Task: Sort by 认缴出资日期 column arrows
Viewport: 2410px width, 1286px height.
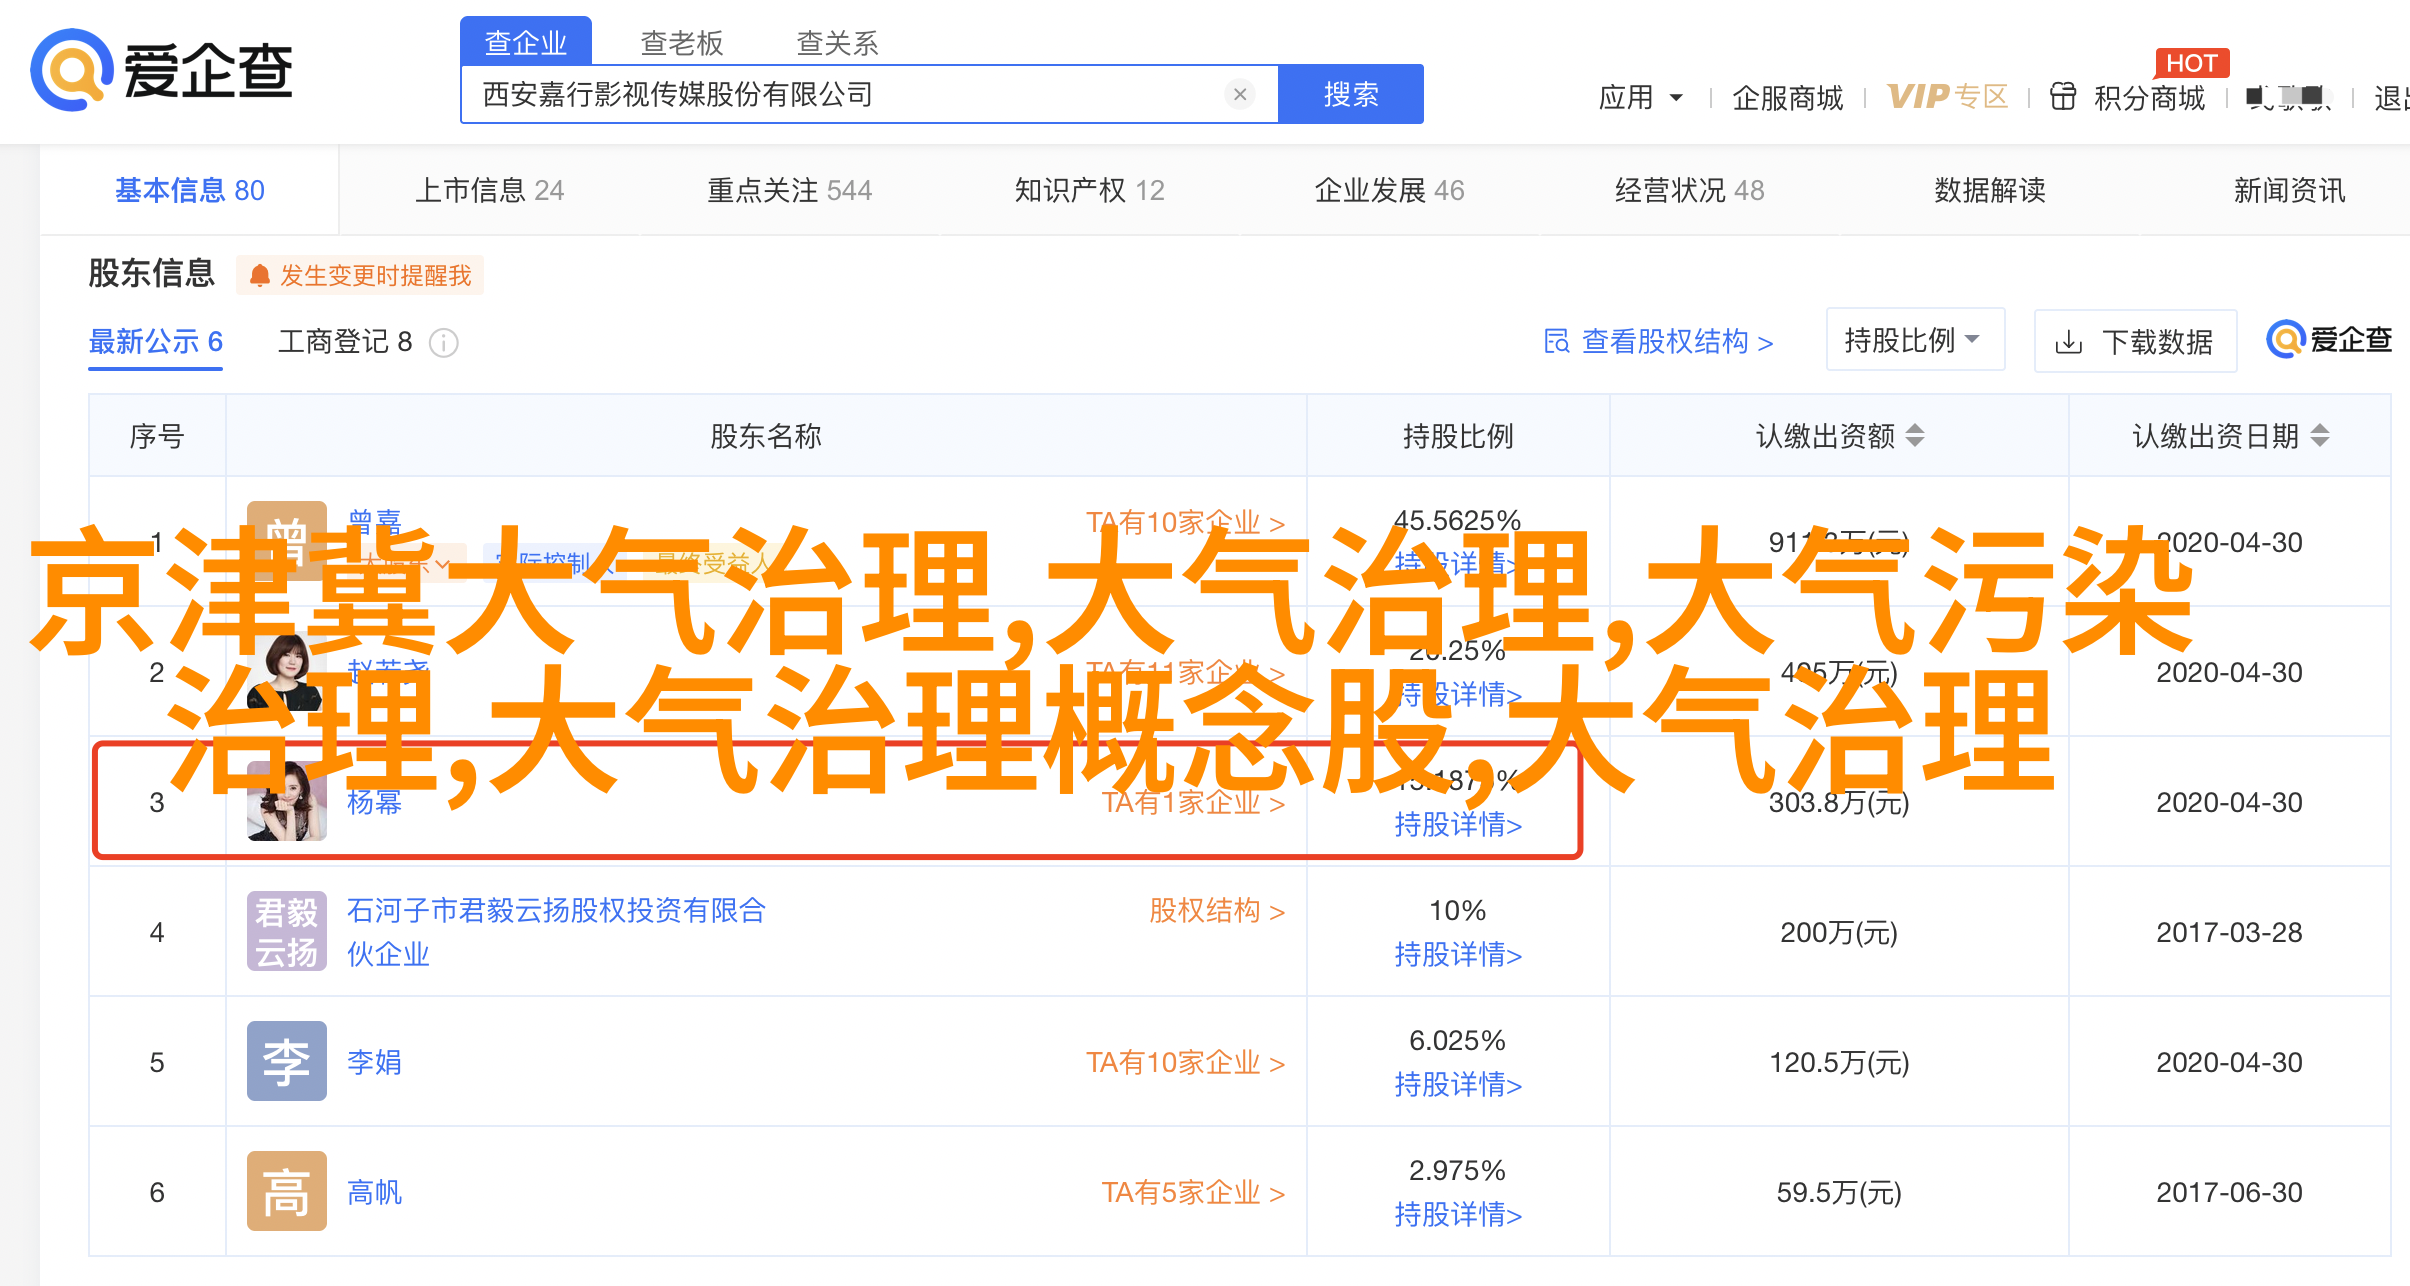Action: (2320, 436)
